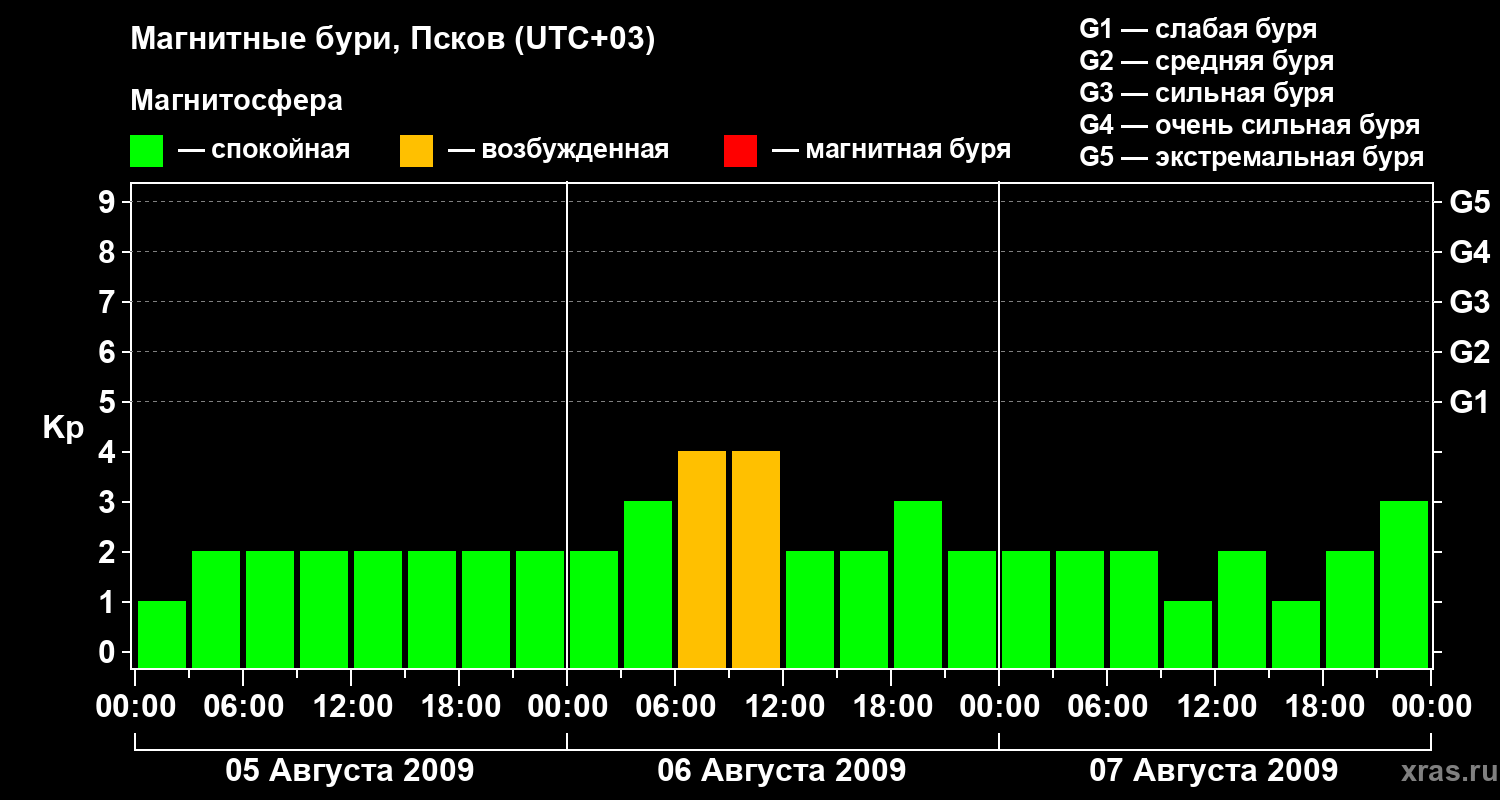Screen dimensions: 1500x800
Task: Click the '— магнитная буря' legend label
Action: (891, 151)
